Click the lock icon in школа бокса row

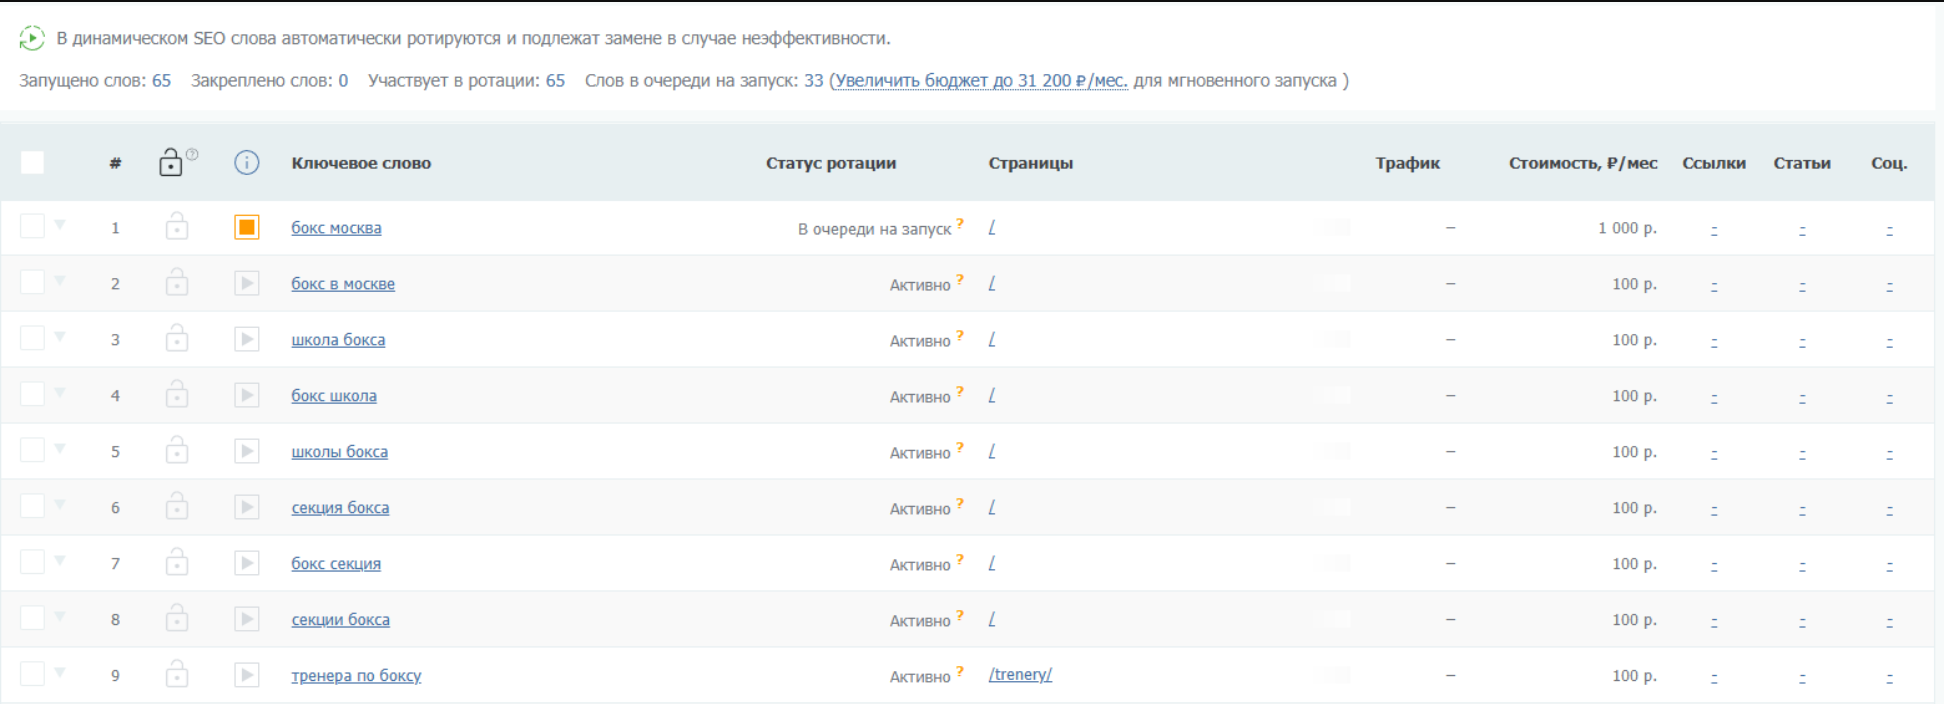tap(177, 338)
